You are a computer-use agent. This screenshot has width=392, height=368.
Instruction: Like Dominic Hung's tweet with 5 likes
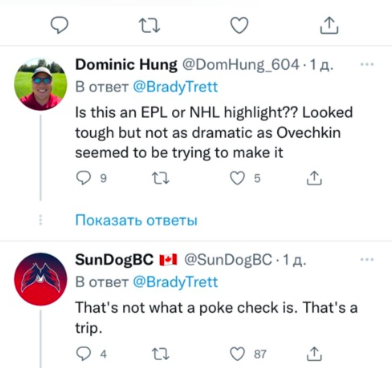point(237,179)
